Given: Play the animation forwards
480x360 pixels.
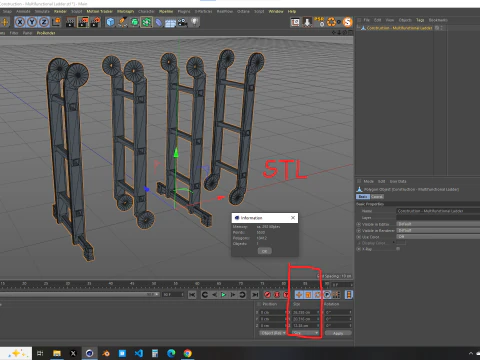Looking at the screenshot, I should tap(224, 295).
